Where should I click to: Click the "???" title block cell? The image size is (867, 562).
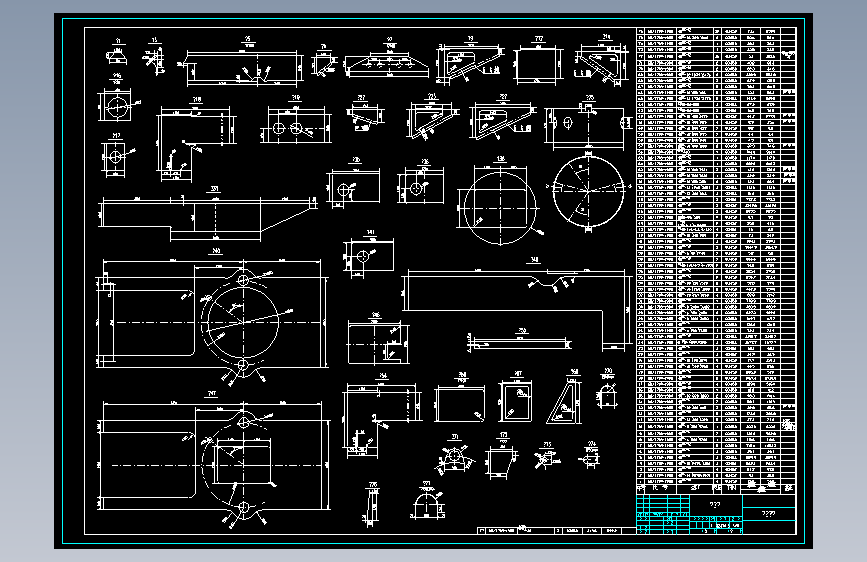pyautogui.click(x=715, y=504)
